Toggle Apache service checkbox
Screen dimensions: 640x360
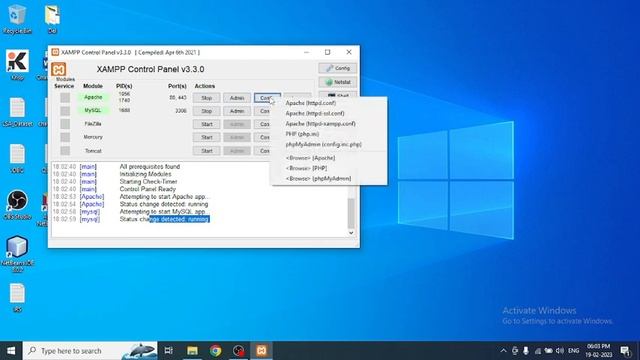[x=65, y=98]
